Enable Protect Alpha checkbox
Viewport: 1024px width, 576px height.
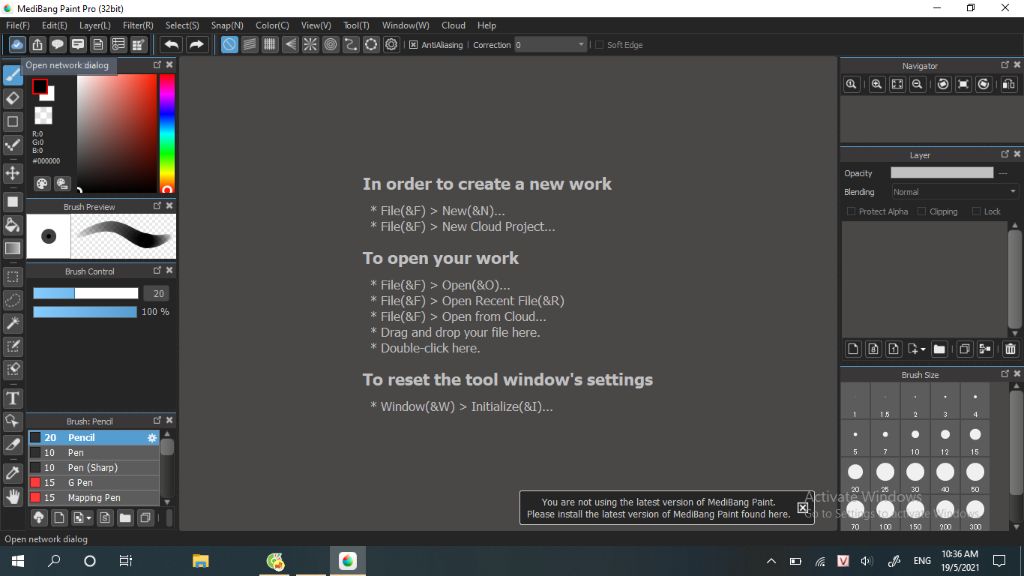coord(851,212)
